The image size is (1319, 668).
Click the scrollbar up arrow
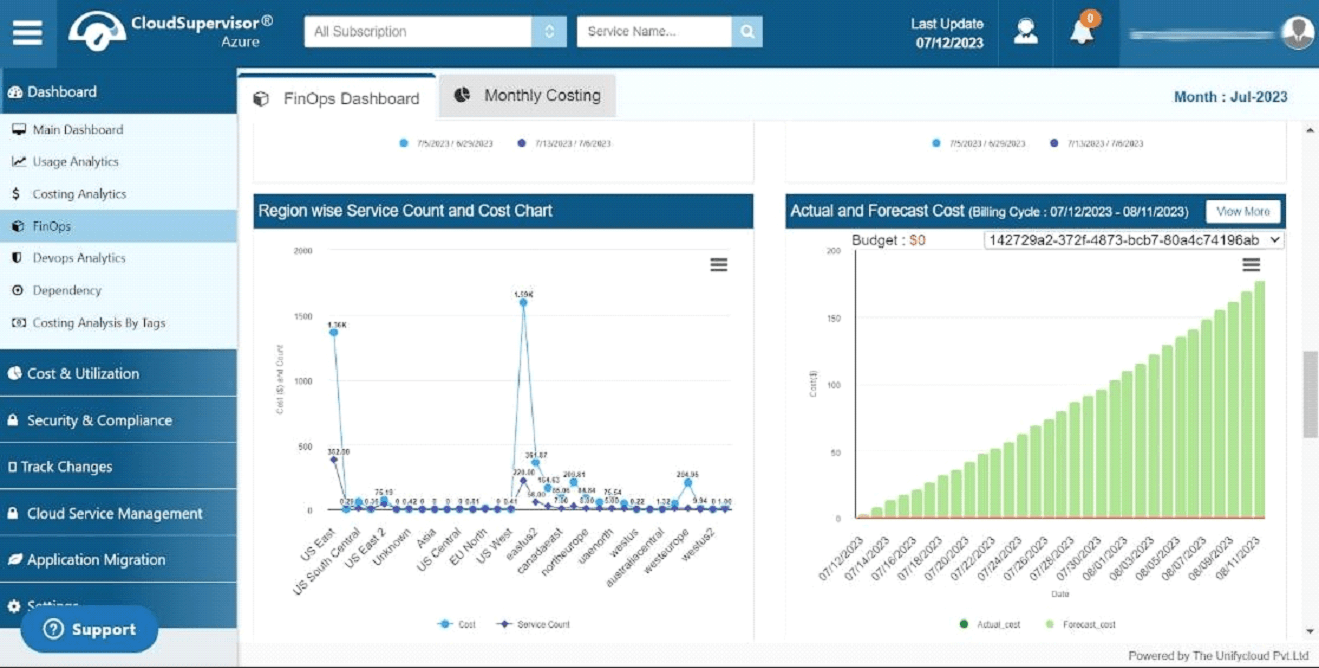[1310, 131]
